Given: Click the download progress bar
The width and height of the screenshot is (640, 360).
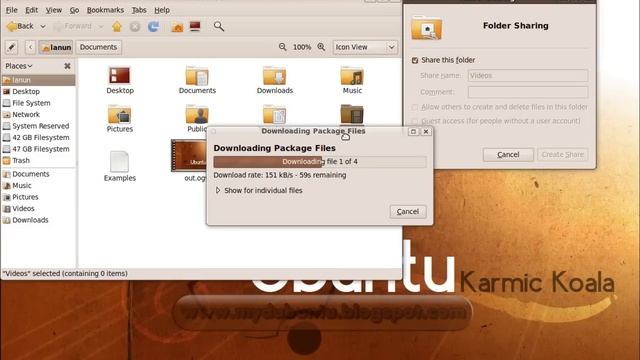Looking at the screenshot, I should click(320, 162).
